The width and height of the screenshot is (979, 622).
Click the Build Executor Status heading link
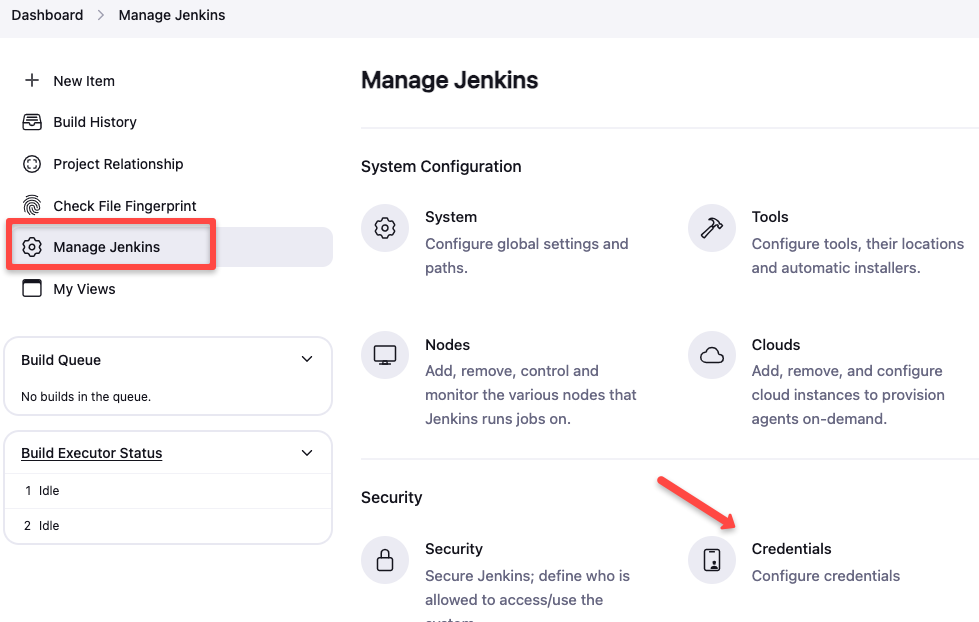tap(91, 452)
